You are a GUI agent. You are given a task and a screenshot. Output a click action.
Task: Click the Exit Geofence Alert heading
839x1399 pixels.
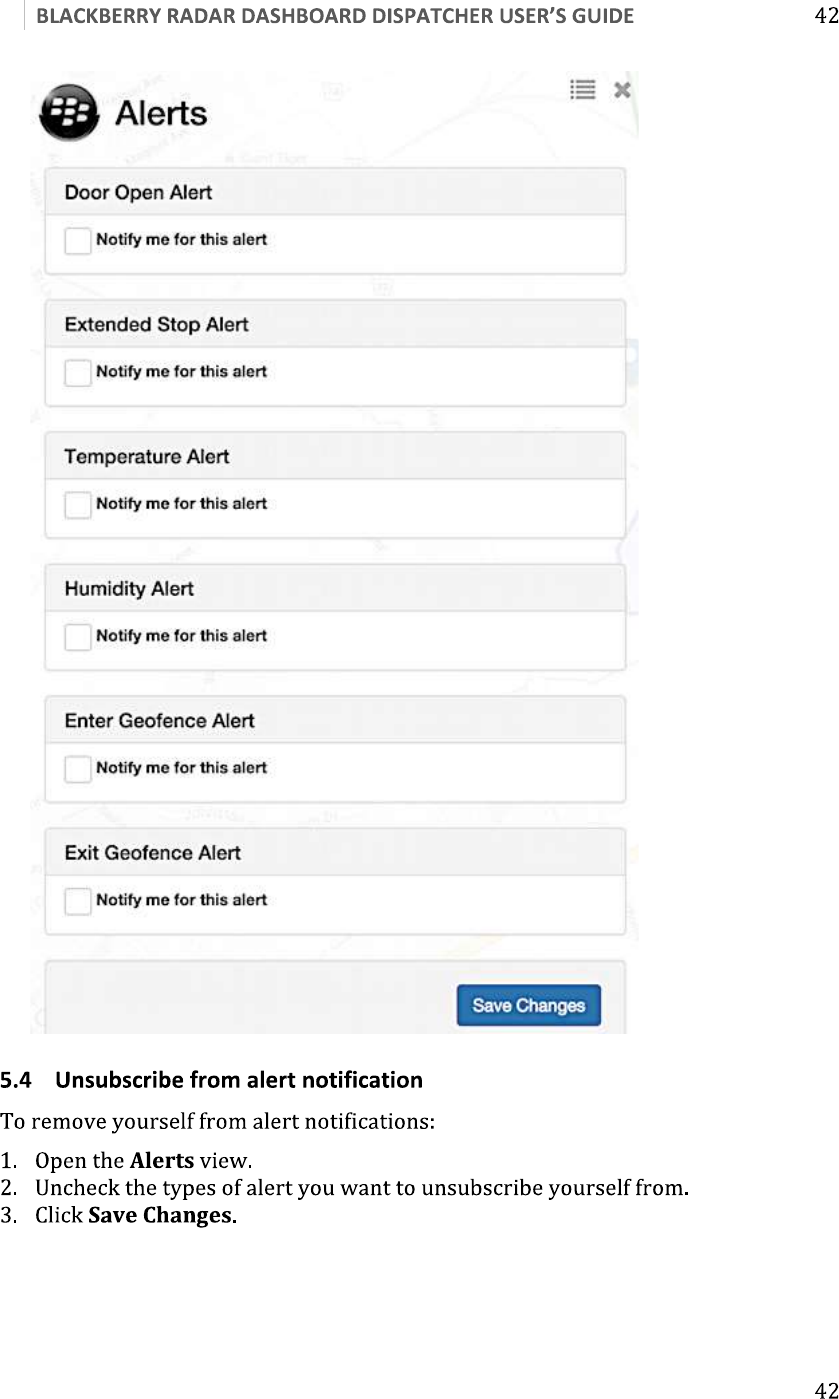[x=152, y=852]
